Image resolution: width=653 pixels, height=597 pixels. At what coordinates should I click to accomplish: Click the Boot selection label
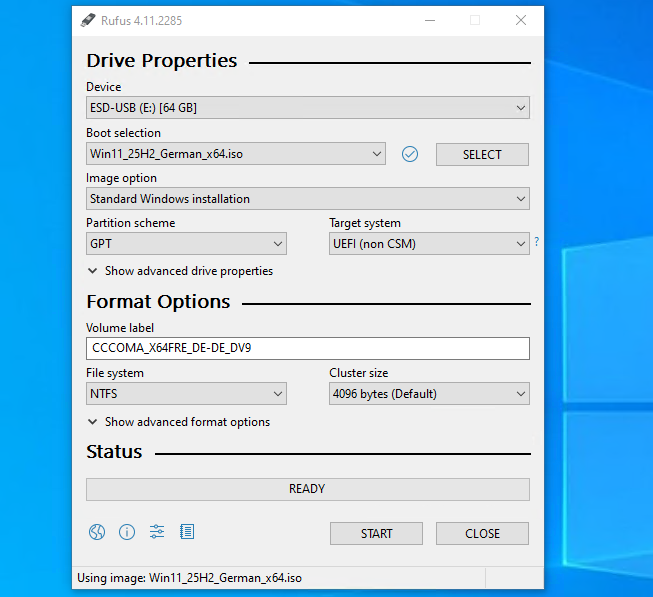point(123,133)
